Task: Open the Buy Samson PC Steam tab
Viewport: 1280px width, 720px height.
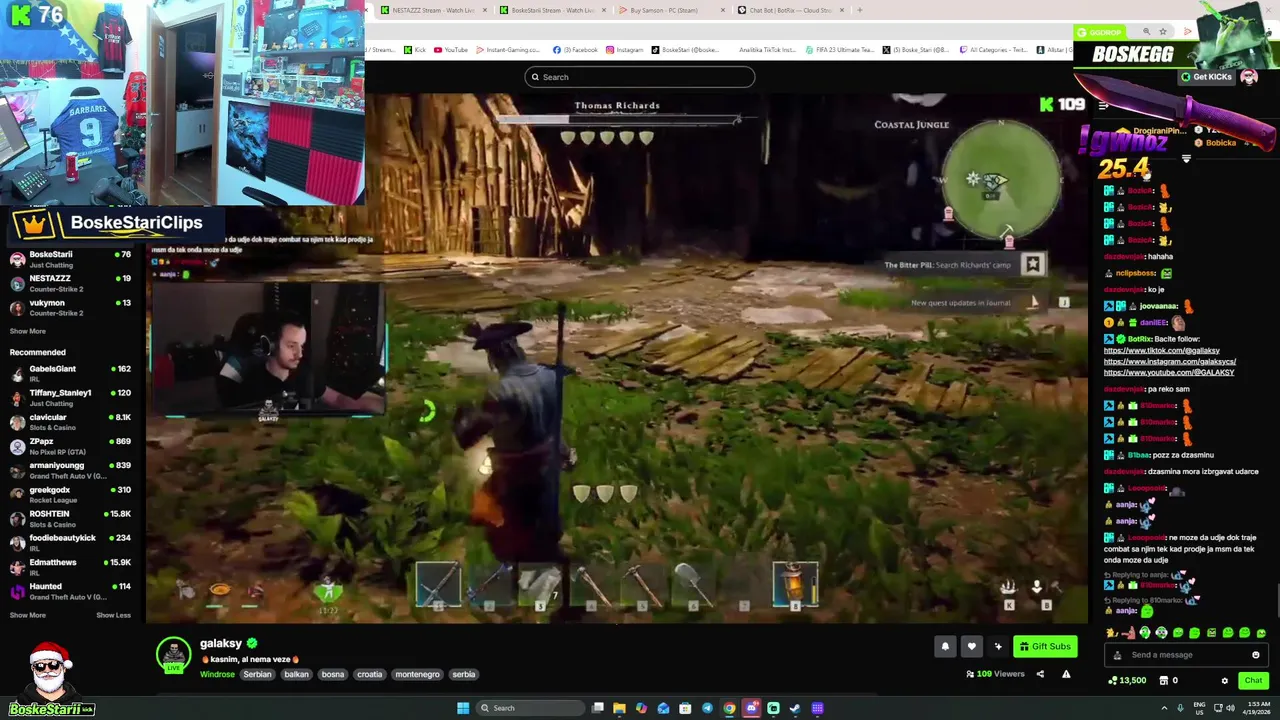Action: 665,10
